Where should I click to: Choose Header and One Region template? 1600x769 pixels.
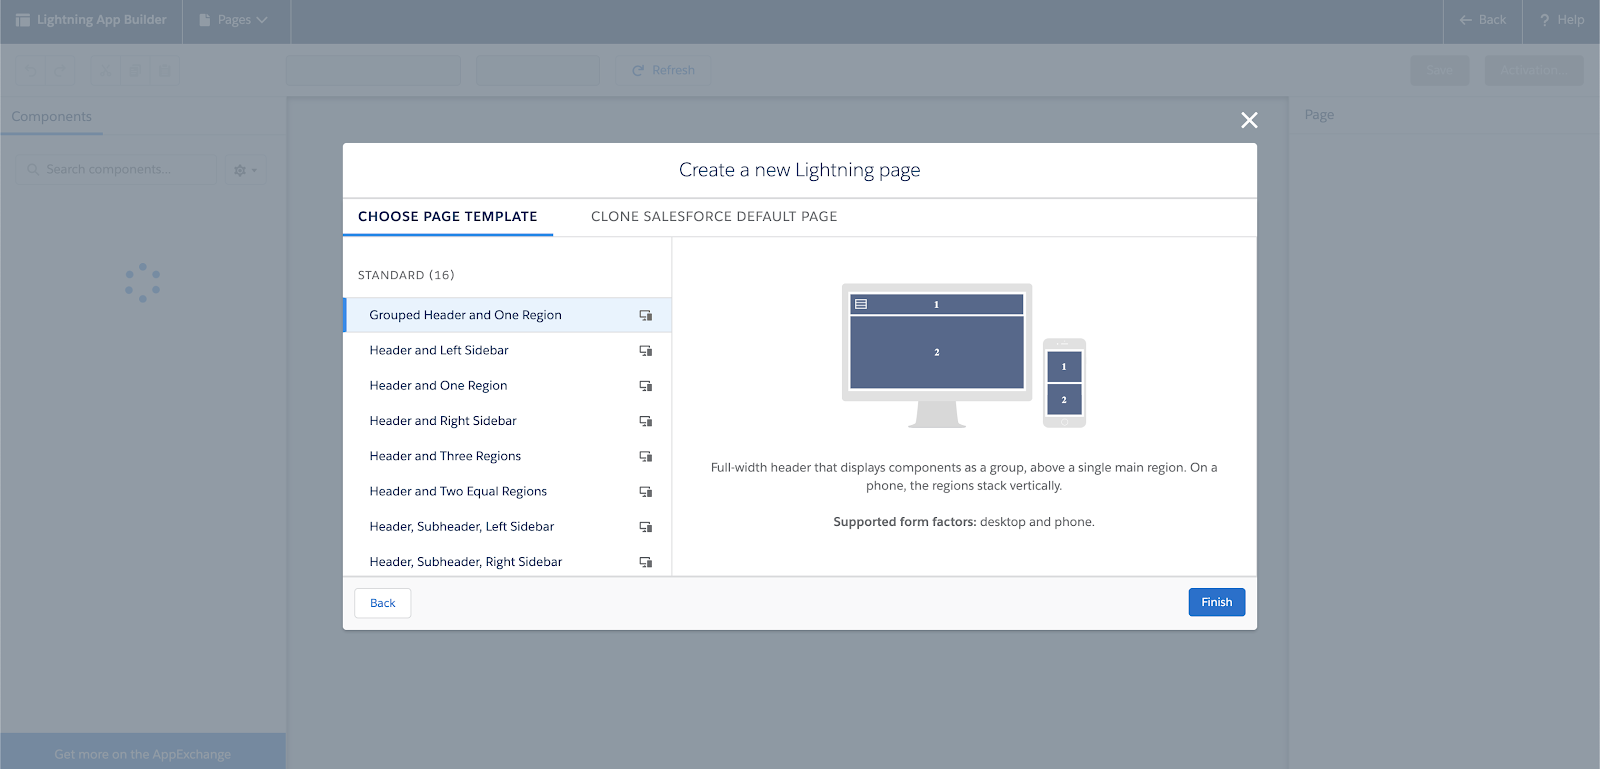pos(507,385)
